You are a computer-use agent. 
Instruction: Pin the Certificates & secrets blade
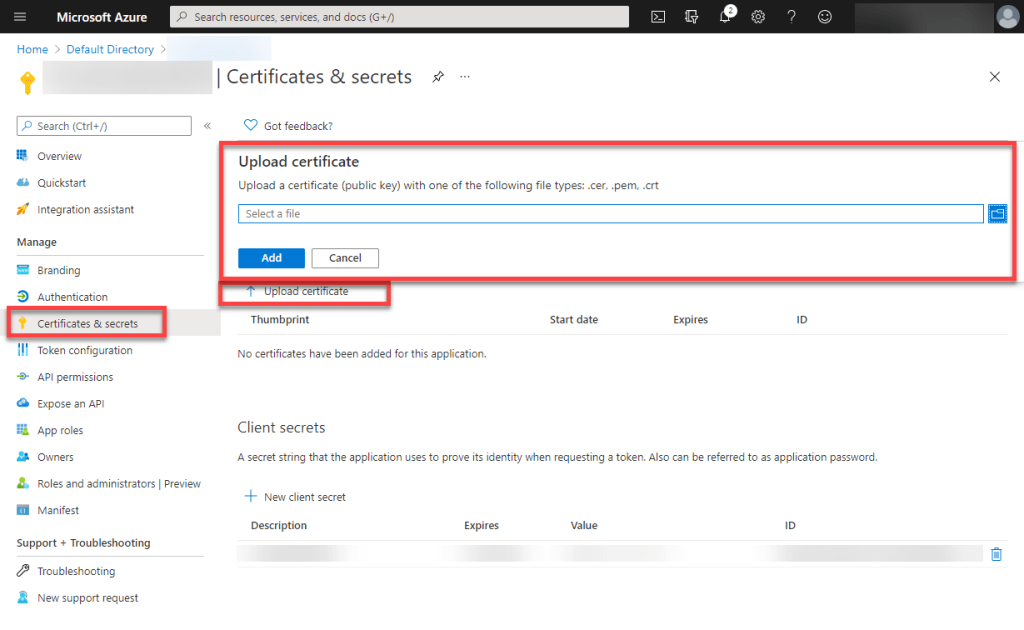click(437, 76)
